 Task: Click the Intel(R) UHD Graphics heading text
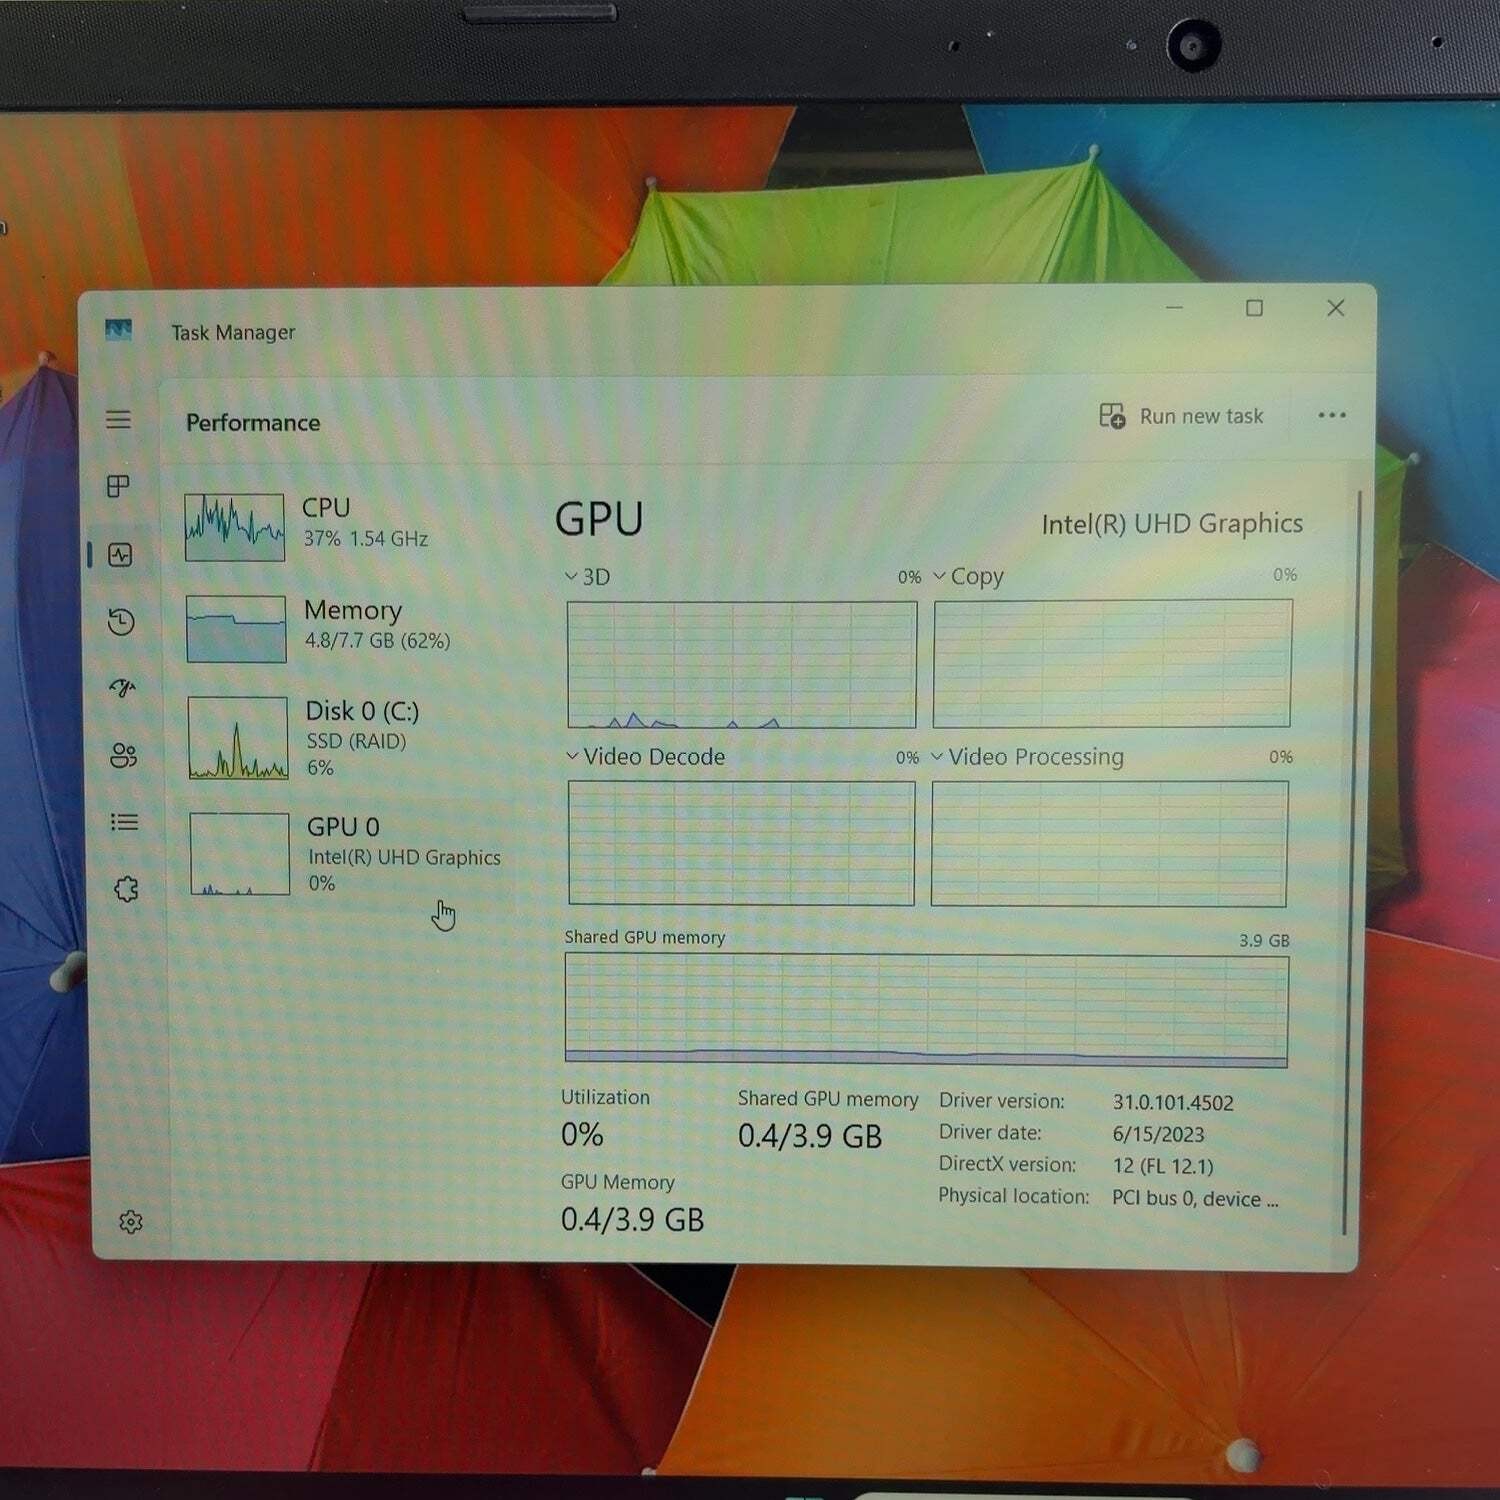pos(1172,524)
